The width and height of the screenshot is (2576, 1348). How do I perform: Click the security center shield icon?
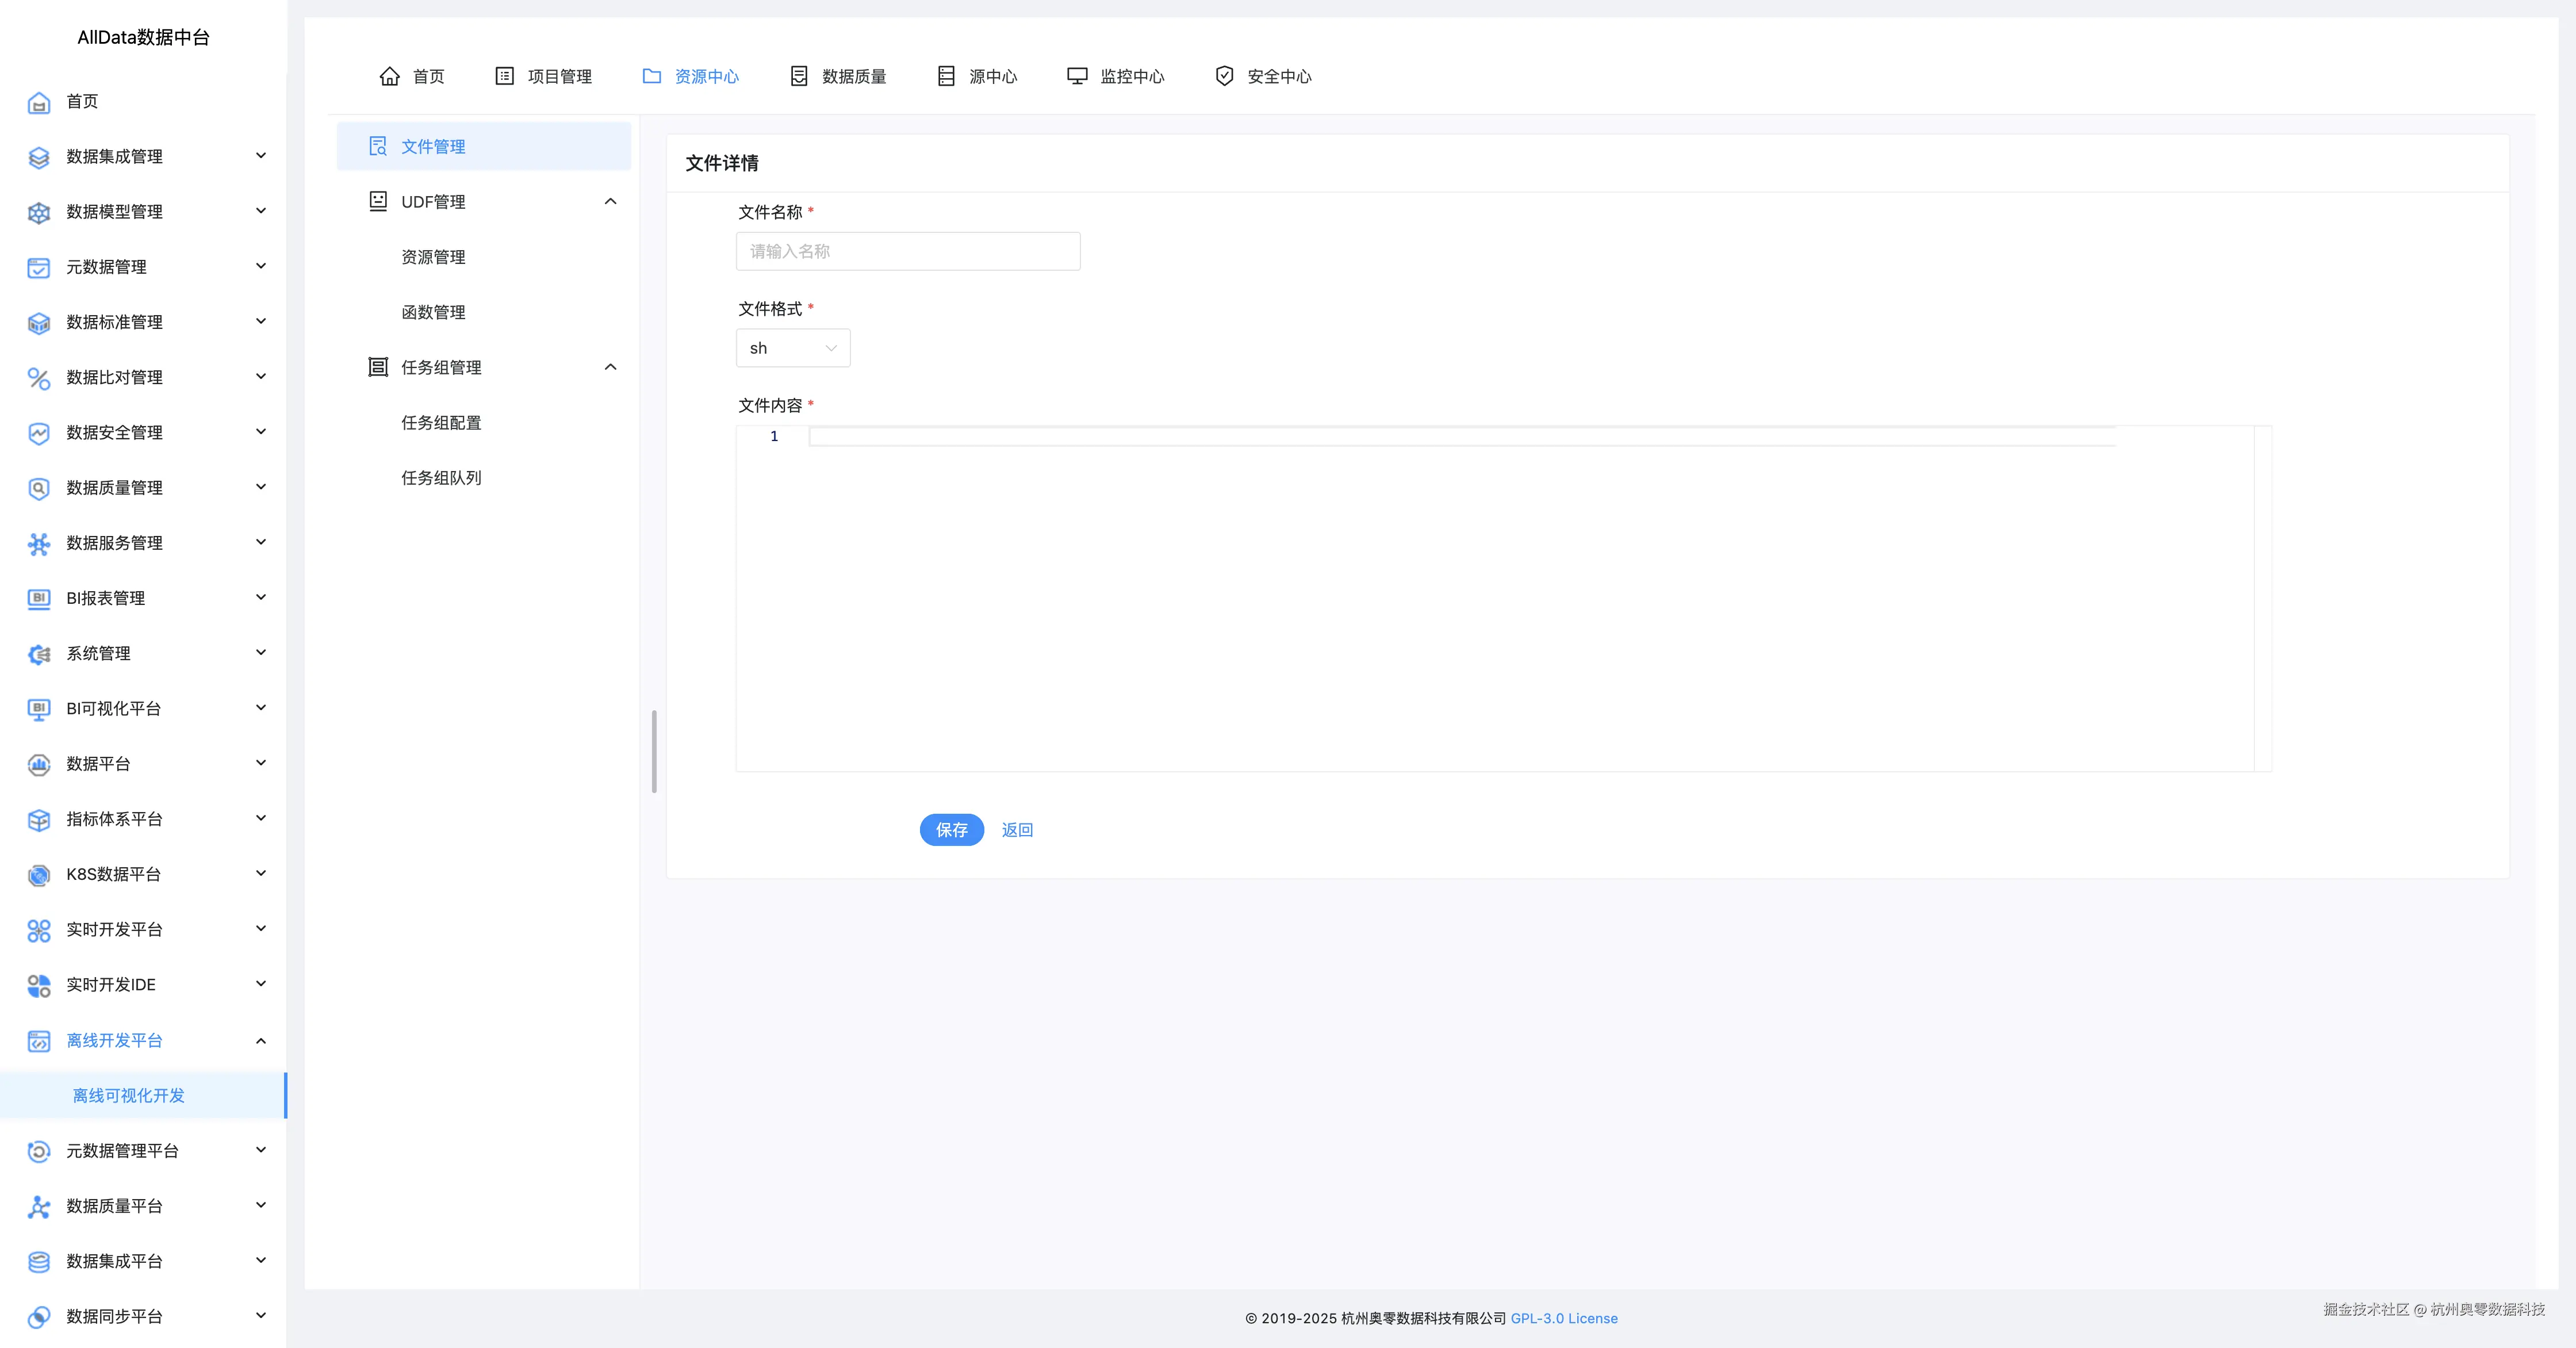point(1223,76)
